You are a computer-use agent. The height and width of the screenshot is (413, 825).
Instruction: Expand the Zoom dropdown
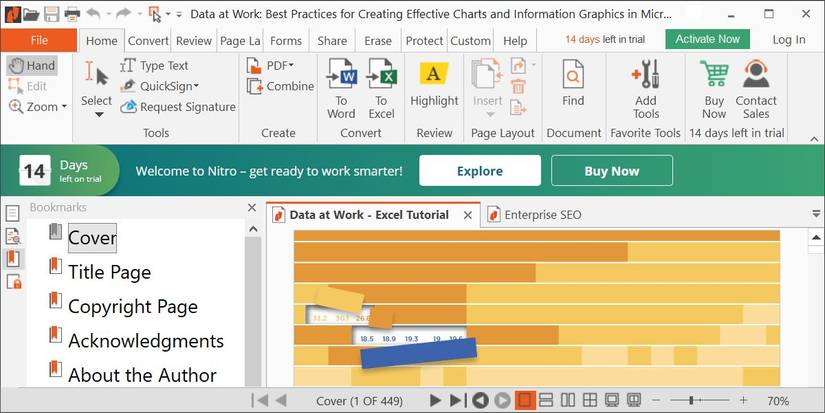click(x=38, y=107)
